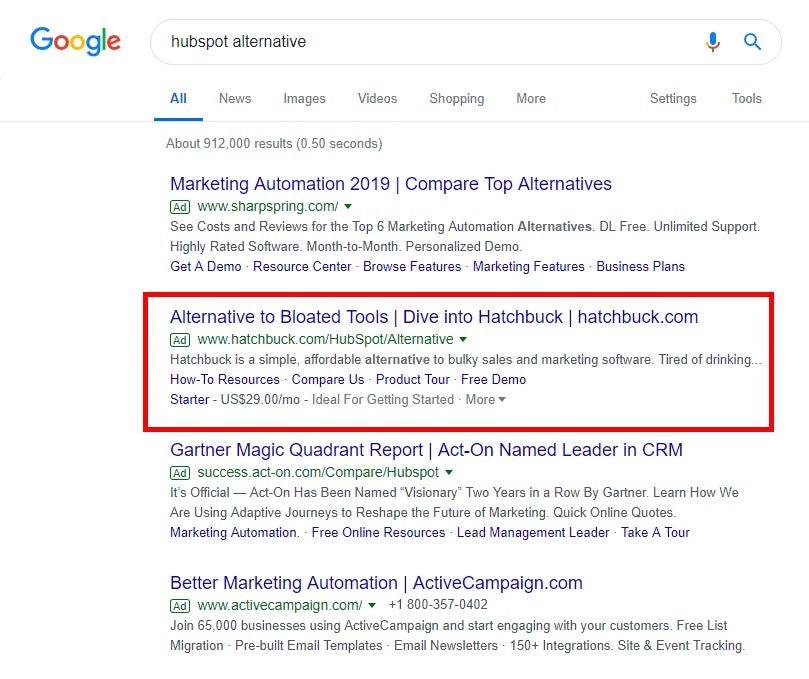Click the www.sharpspring.com/ URL text
The image size is (809, 679).
point(268,206)
